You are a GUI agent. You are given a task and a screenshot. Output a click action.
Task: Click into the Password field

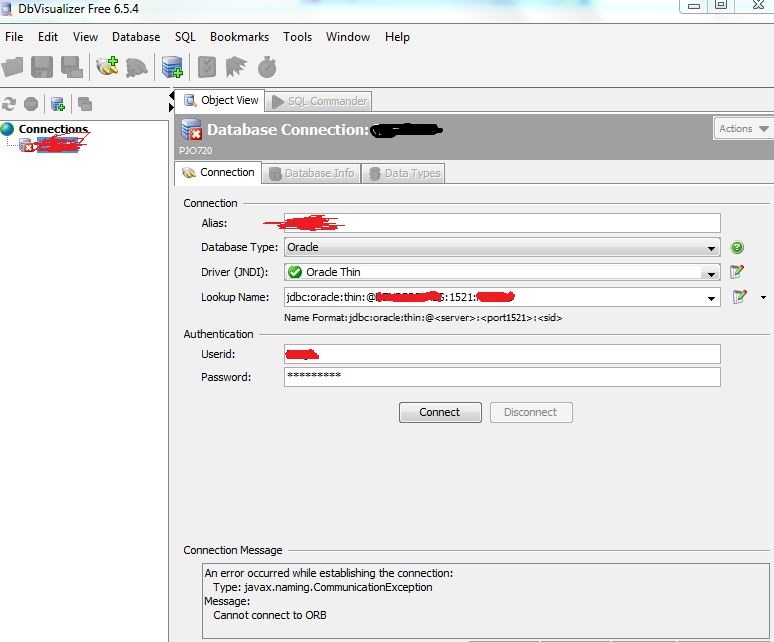tap(502, 377)
